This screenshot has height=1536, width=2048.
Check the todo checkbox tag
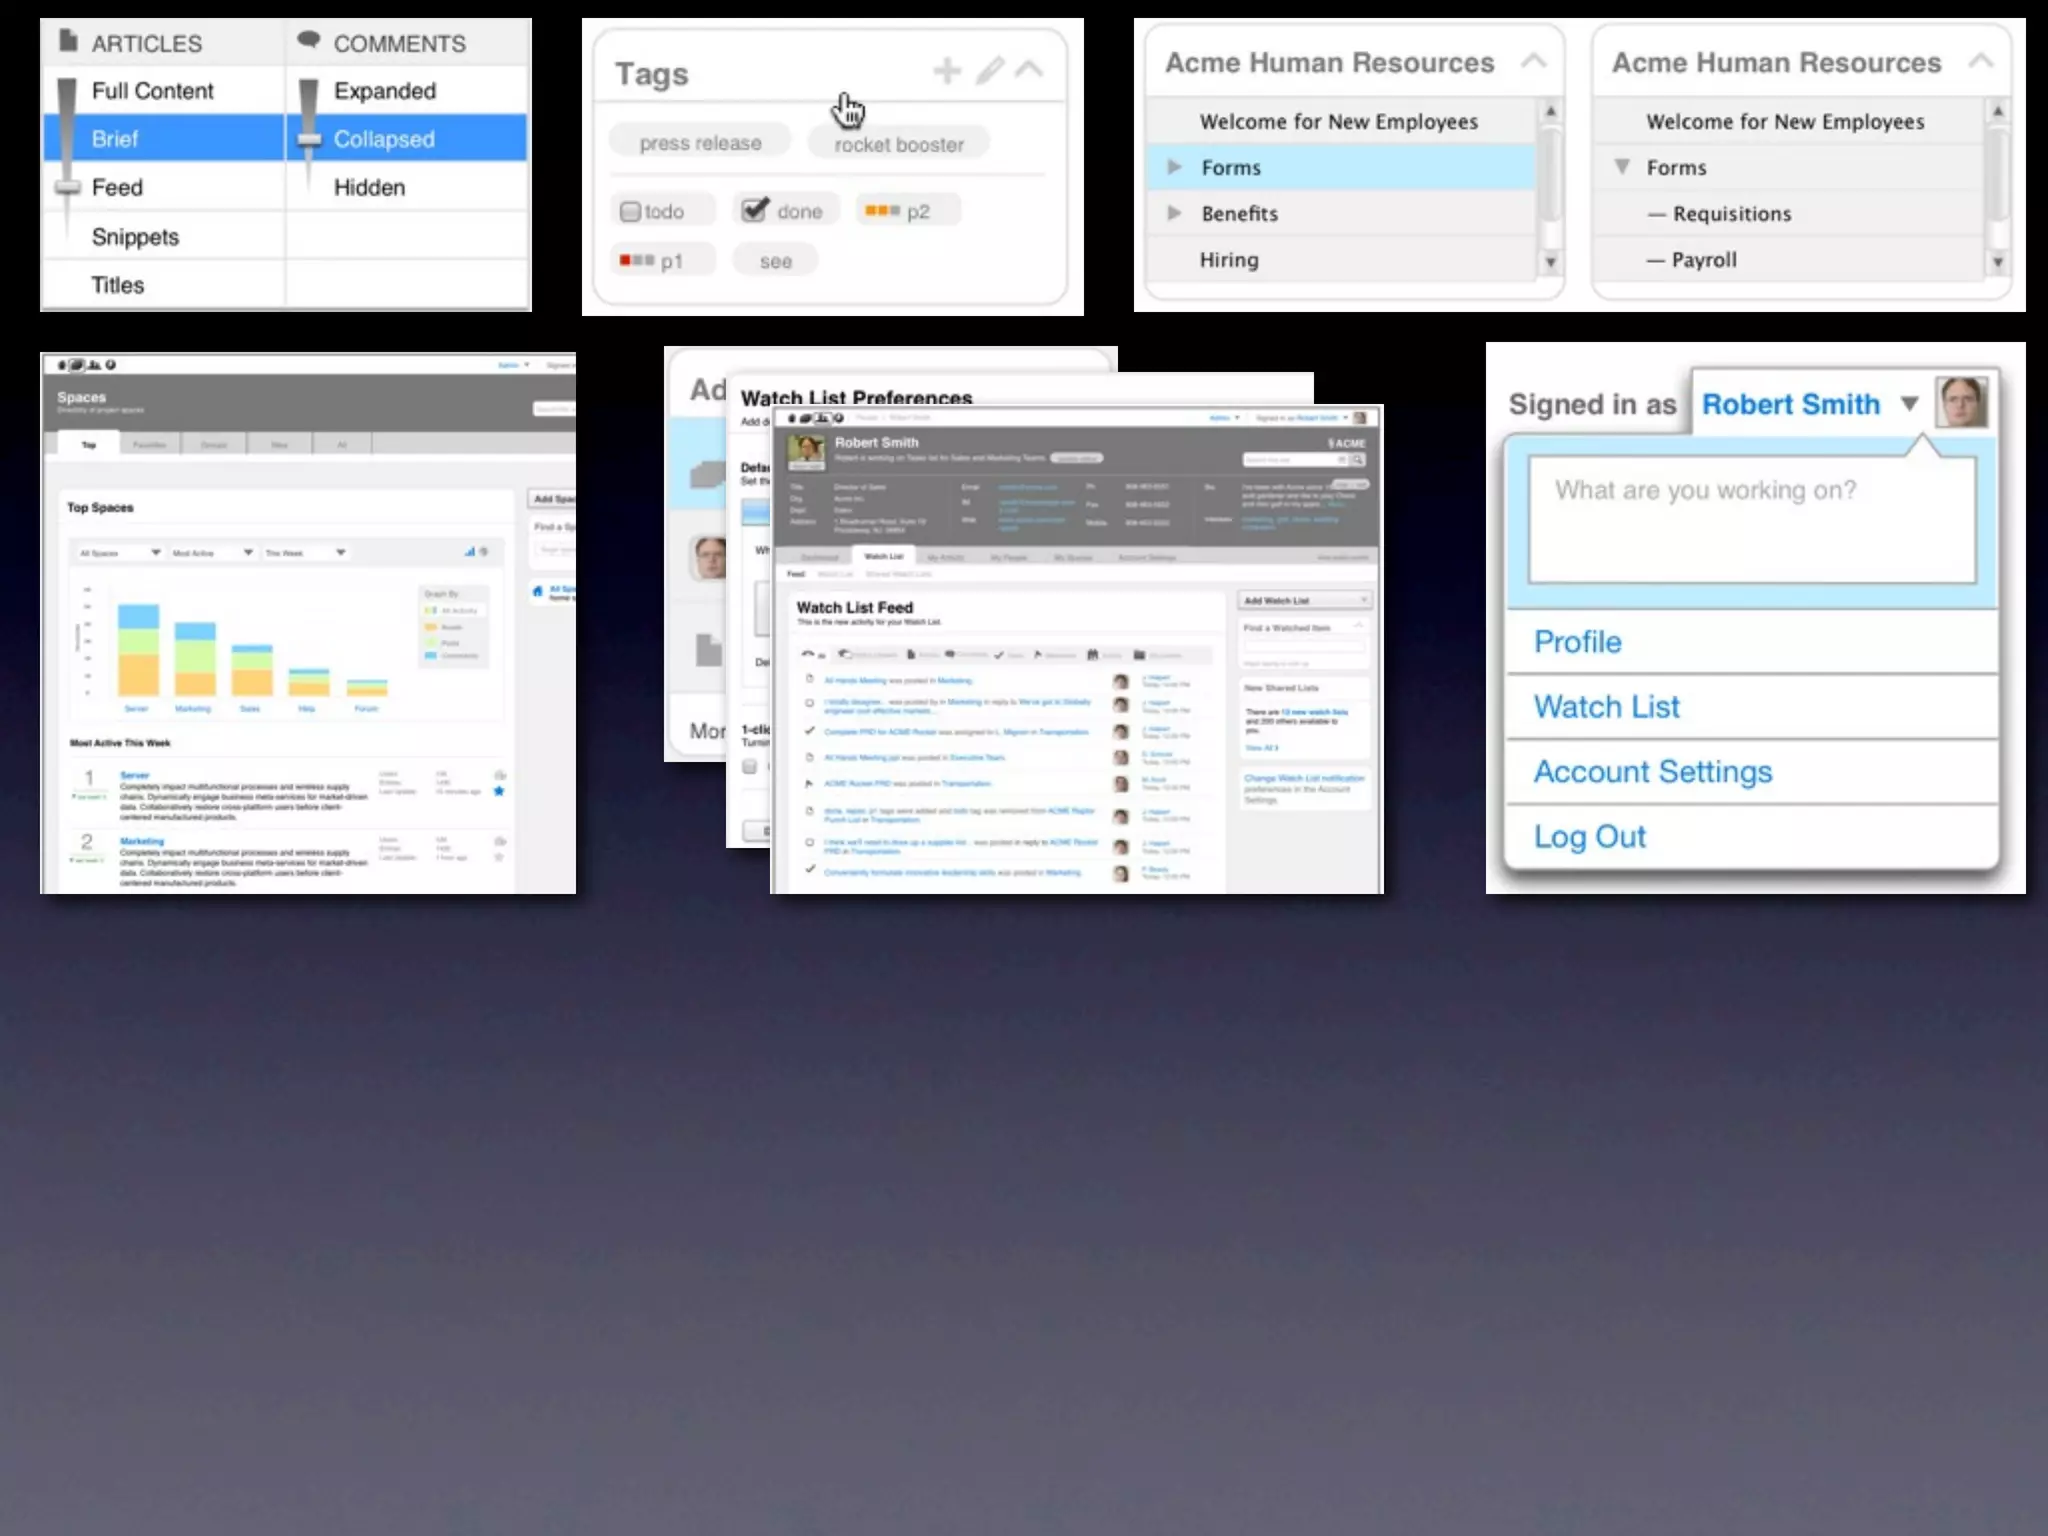pos(630,212)
